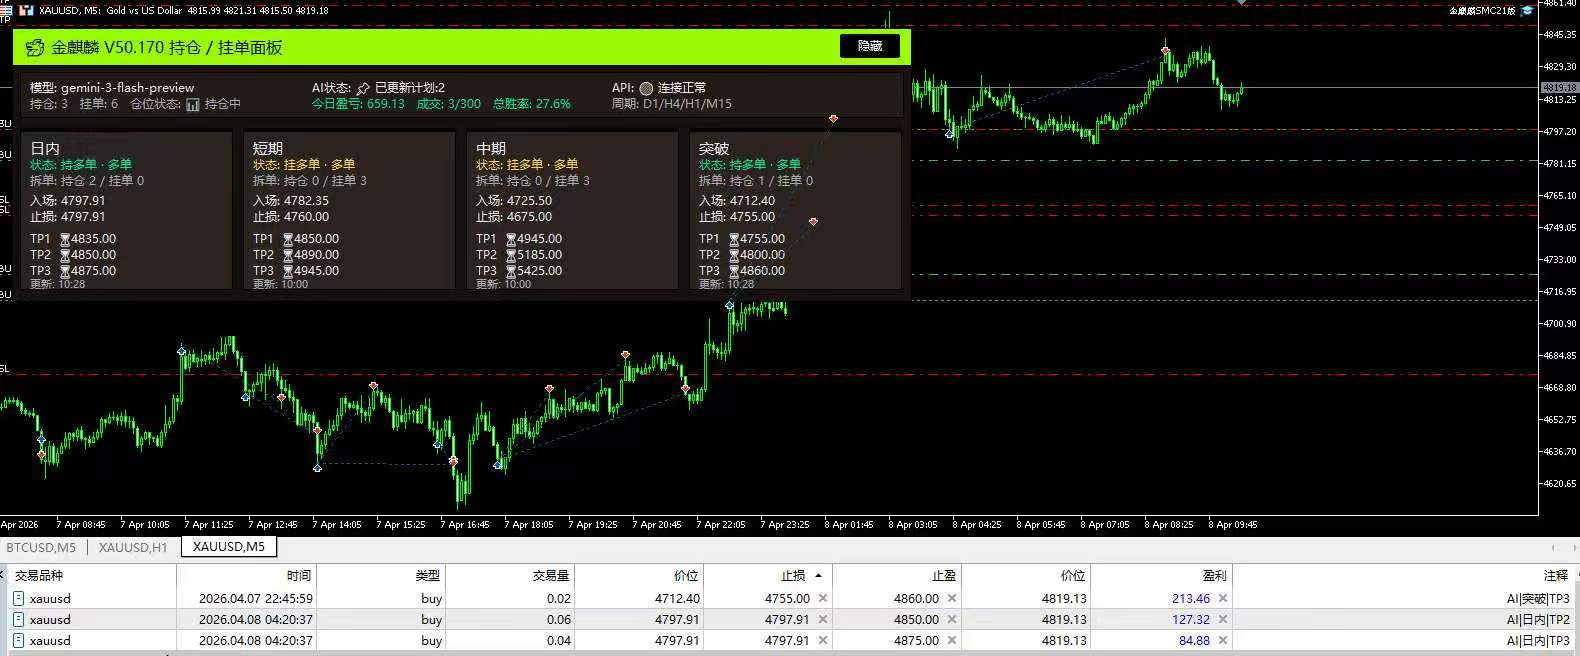
Task: Switch to the BTCUSD,M5 chart tab
Action: (x=41, y=547)
